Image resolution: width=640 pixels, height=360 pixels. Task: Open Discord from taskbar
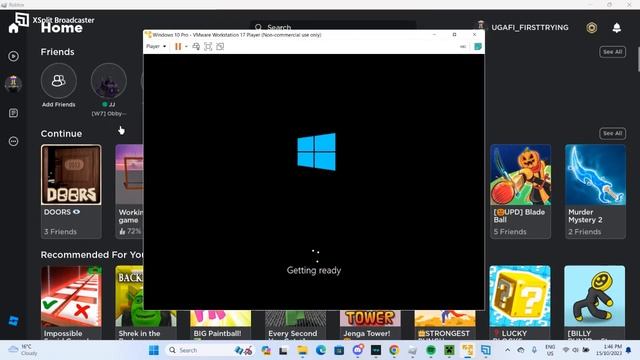(358, 350)
